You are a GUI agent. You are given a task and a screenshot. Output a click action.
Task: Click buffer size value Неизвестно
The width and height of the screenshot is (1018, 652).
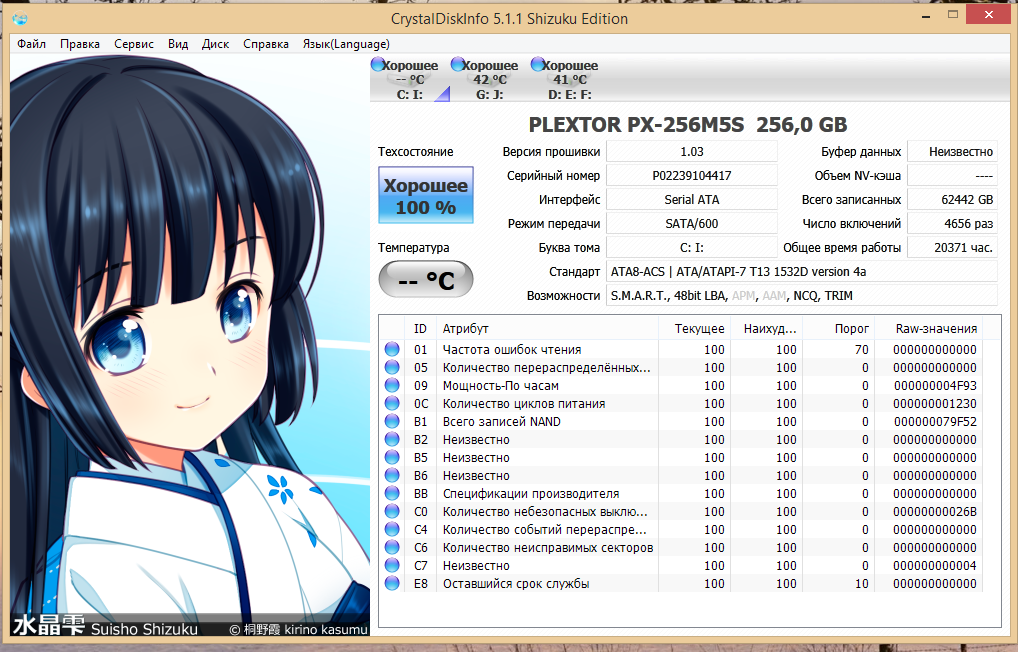pos(952,151)
